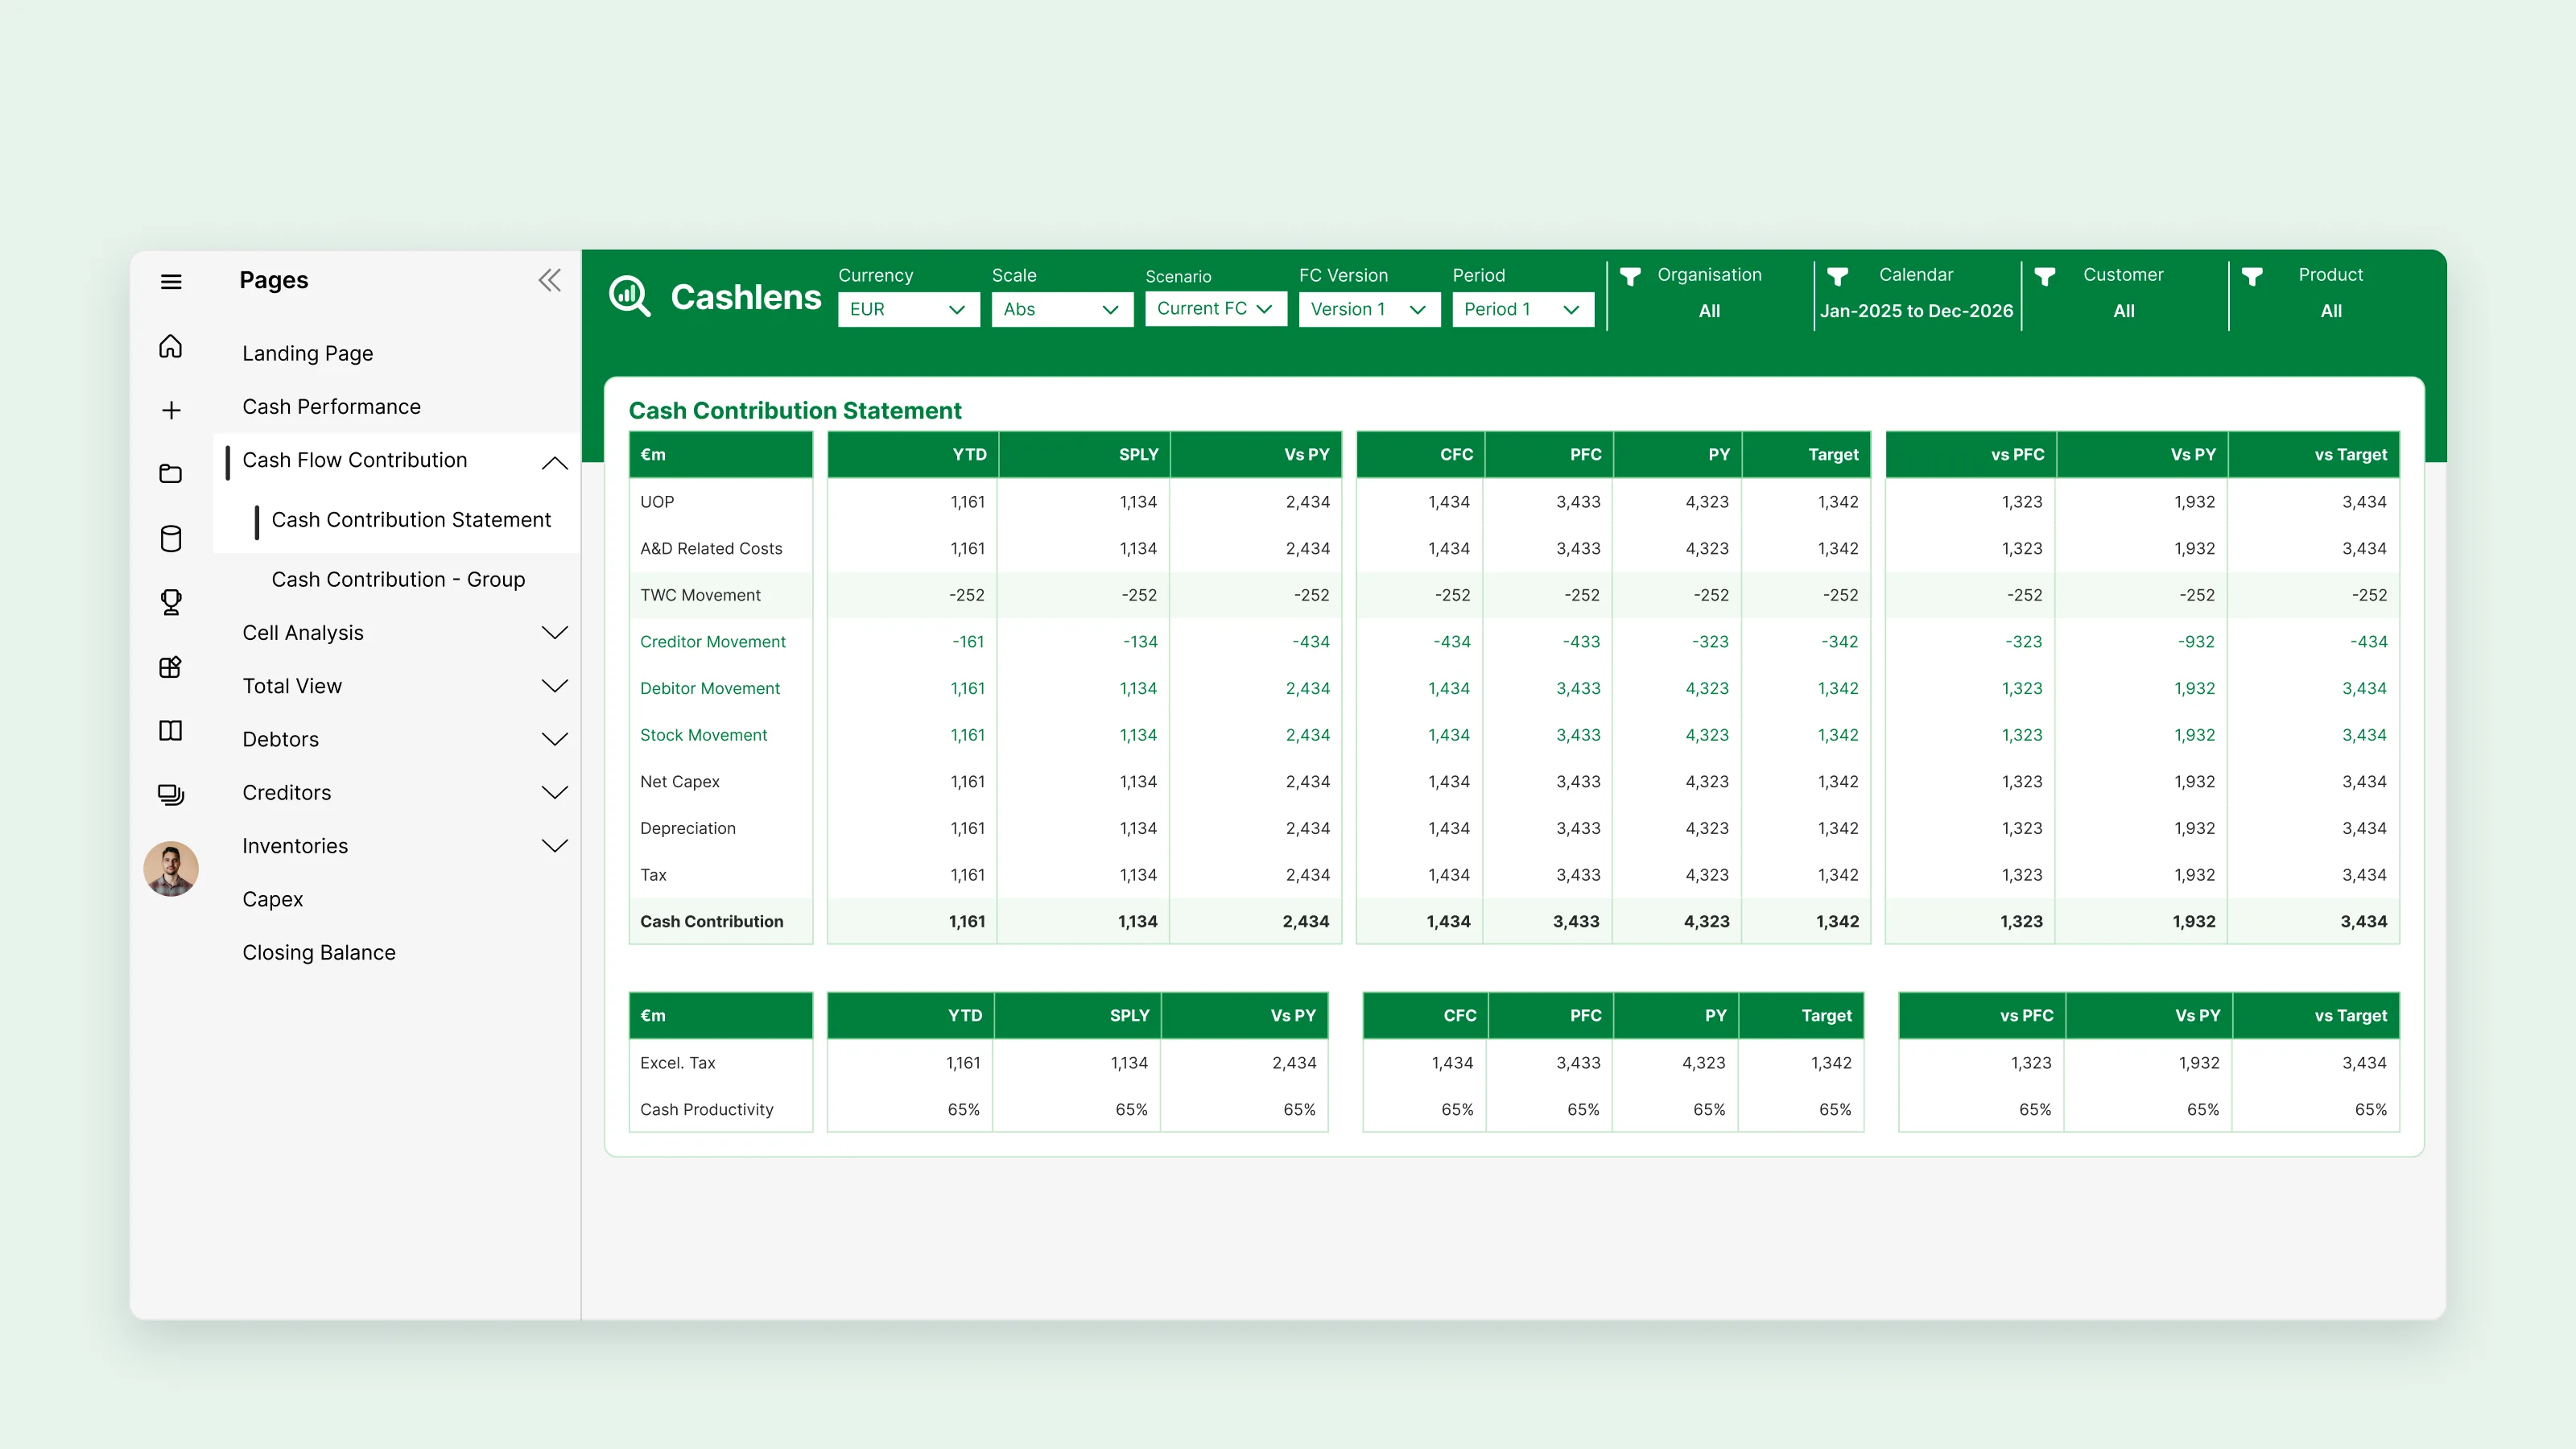Go to Cash Performance page
This screenshot has height=1449, width=2576.
(332, 406)
